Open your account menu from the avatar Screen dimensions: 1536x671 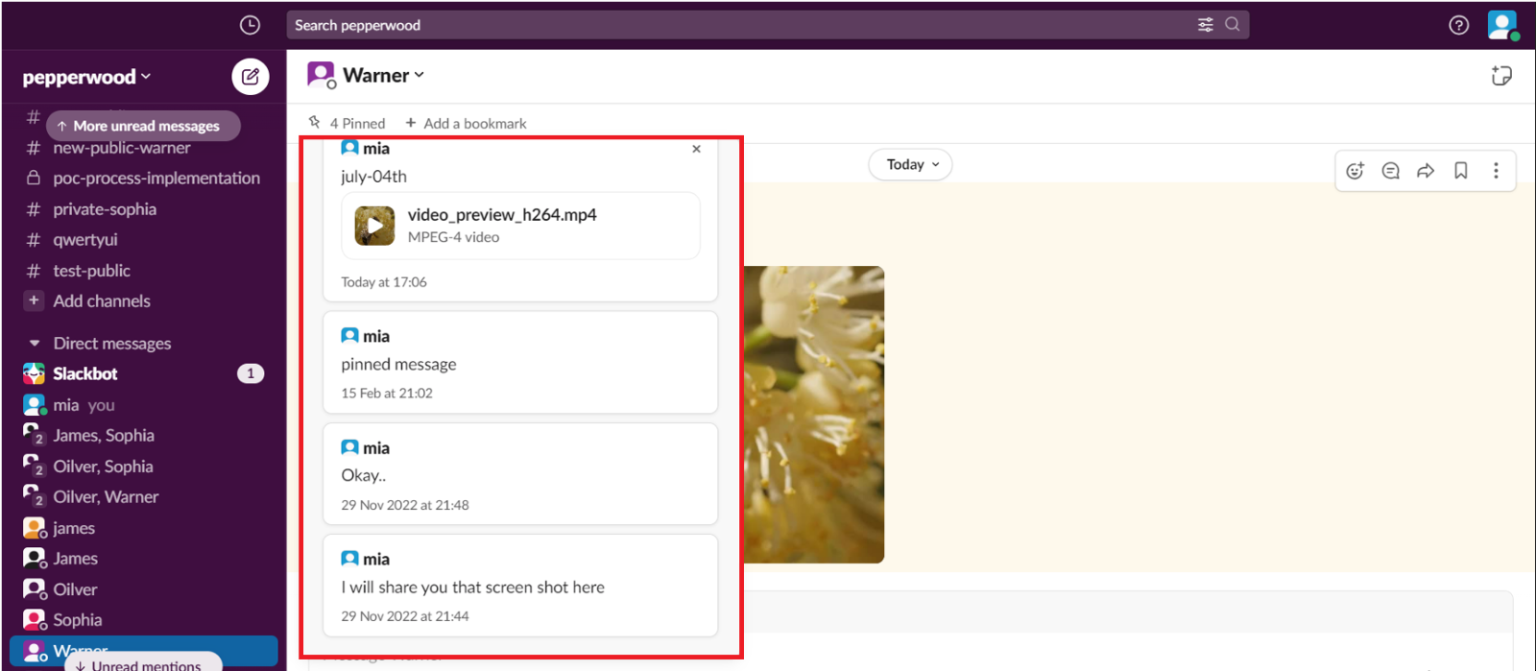1503,24
